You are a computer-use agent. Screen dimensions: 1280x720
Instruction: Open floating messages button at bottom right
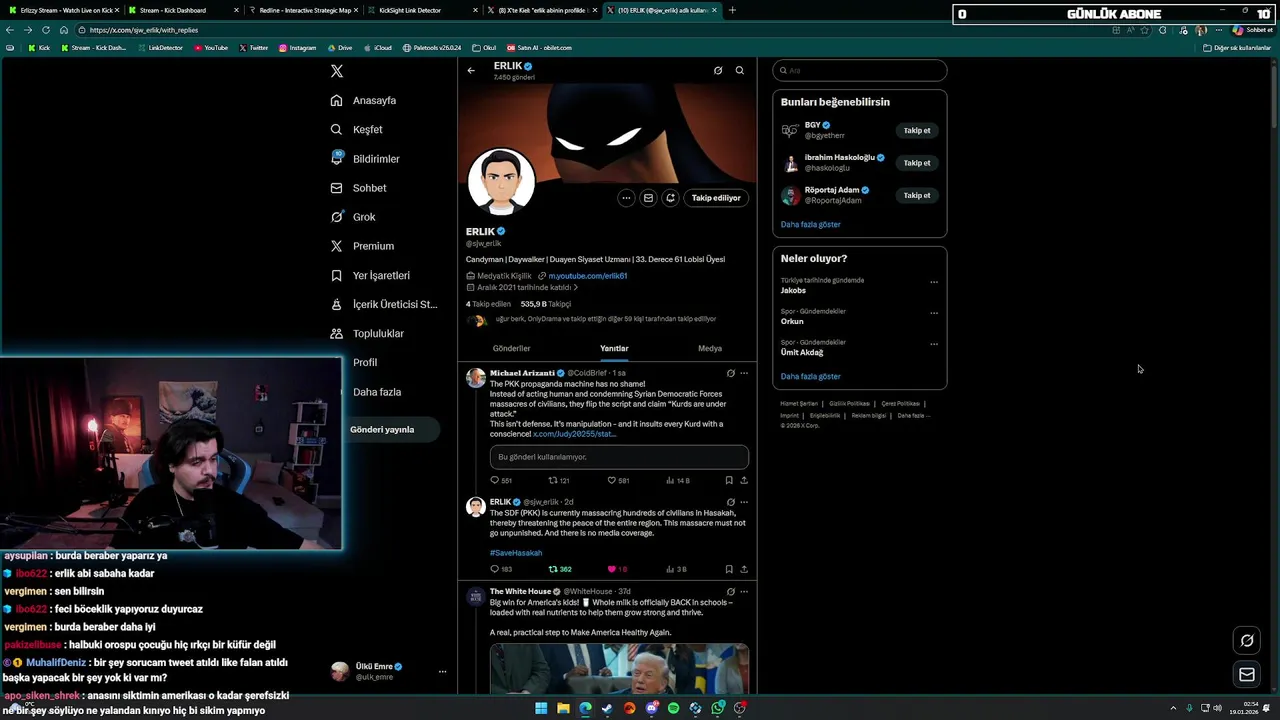tap(1247, 675)
